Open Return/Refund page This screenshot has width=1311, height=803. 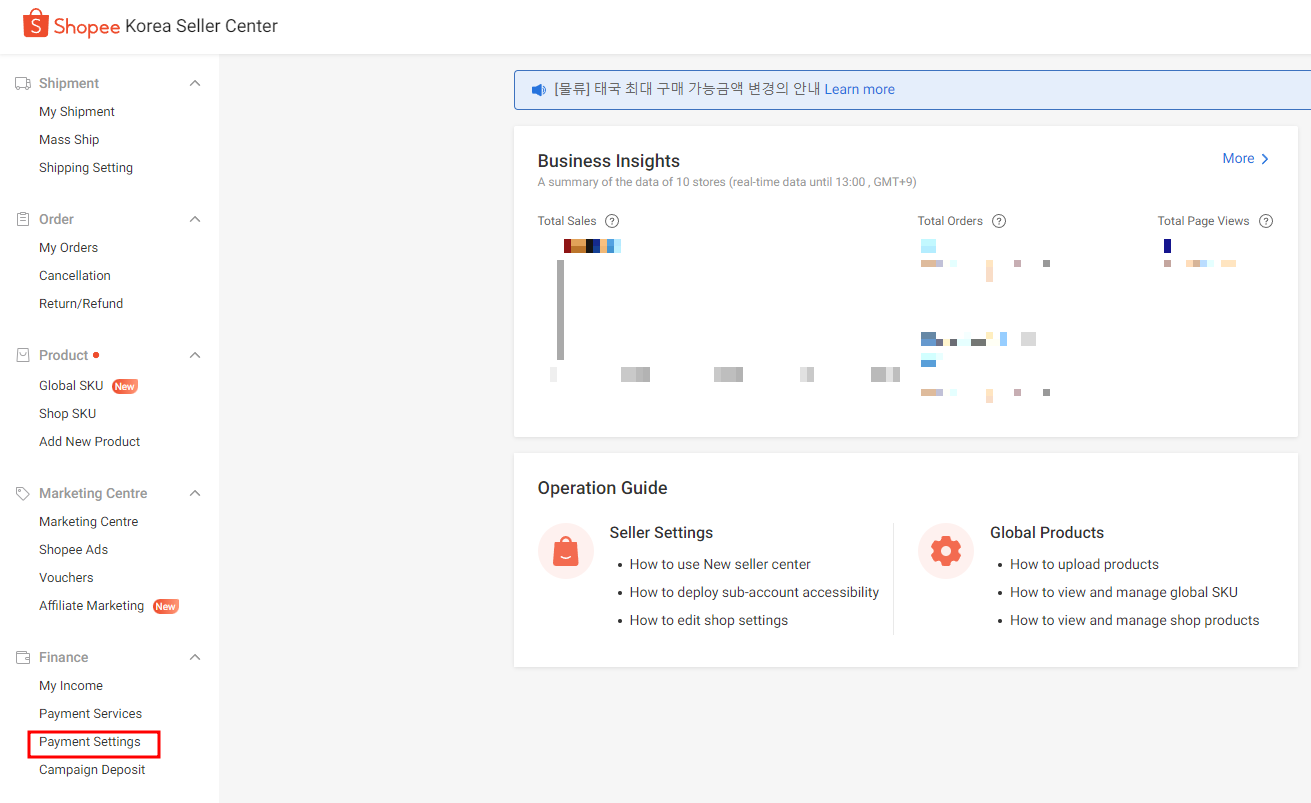pos(81,304)
